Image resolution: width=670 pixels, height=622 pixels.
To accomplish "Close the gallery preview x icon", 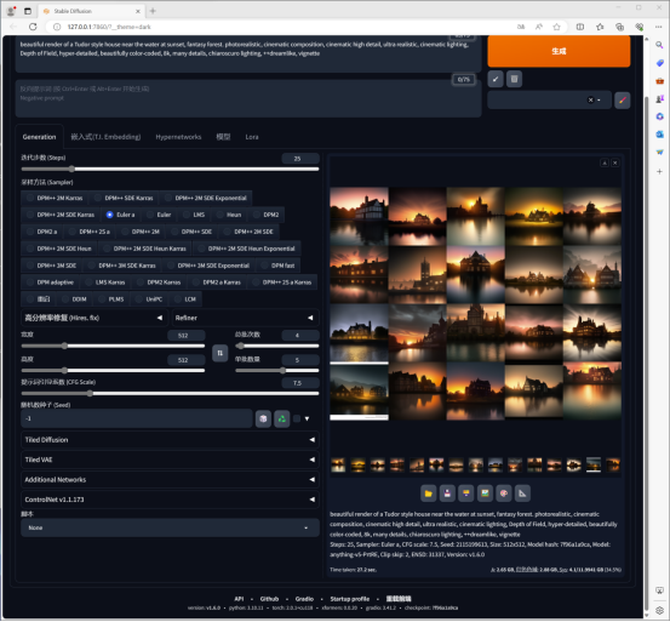I will [615, 163].
